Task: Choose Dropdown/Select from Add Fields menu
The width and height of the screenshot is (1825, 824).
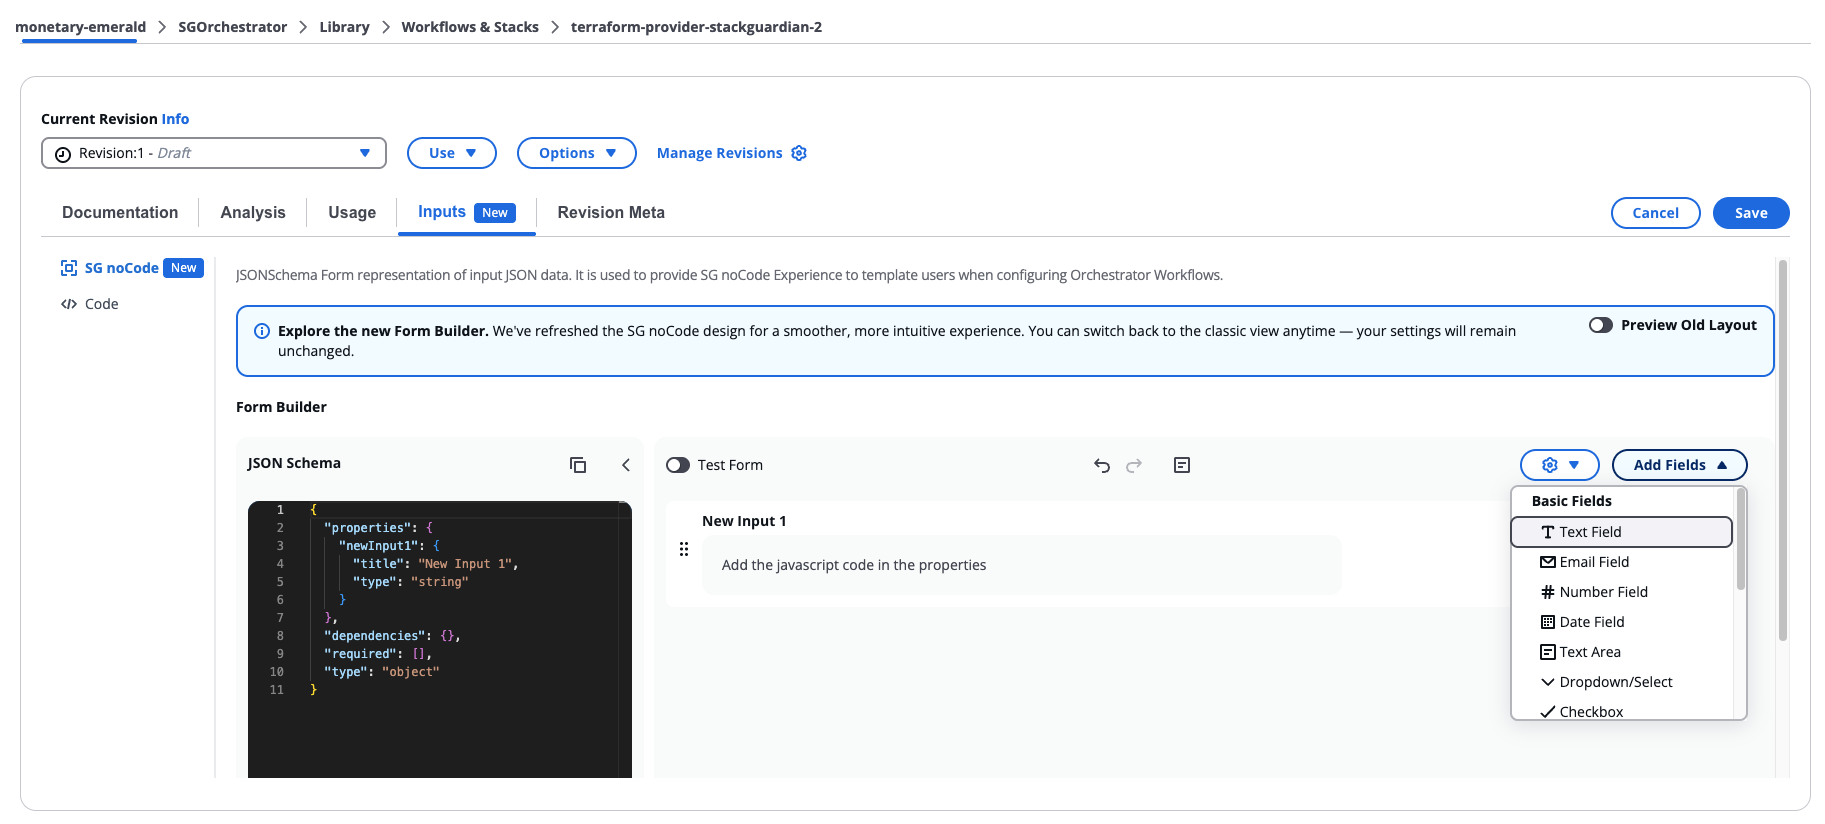Action: [1615, 681]
